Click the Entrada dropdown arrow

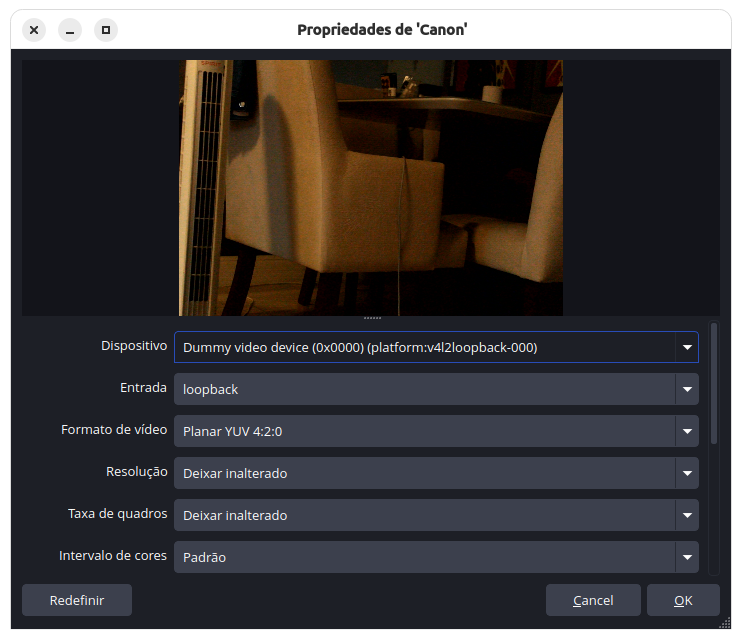pos(687,389)
